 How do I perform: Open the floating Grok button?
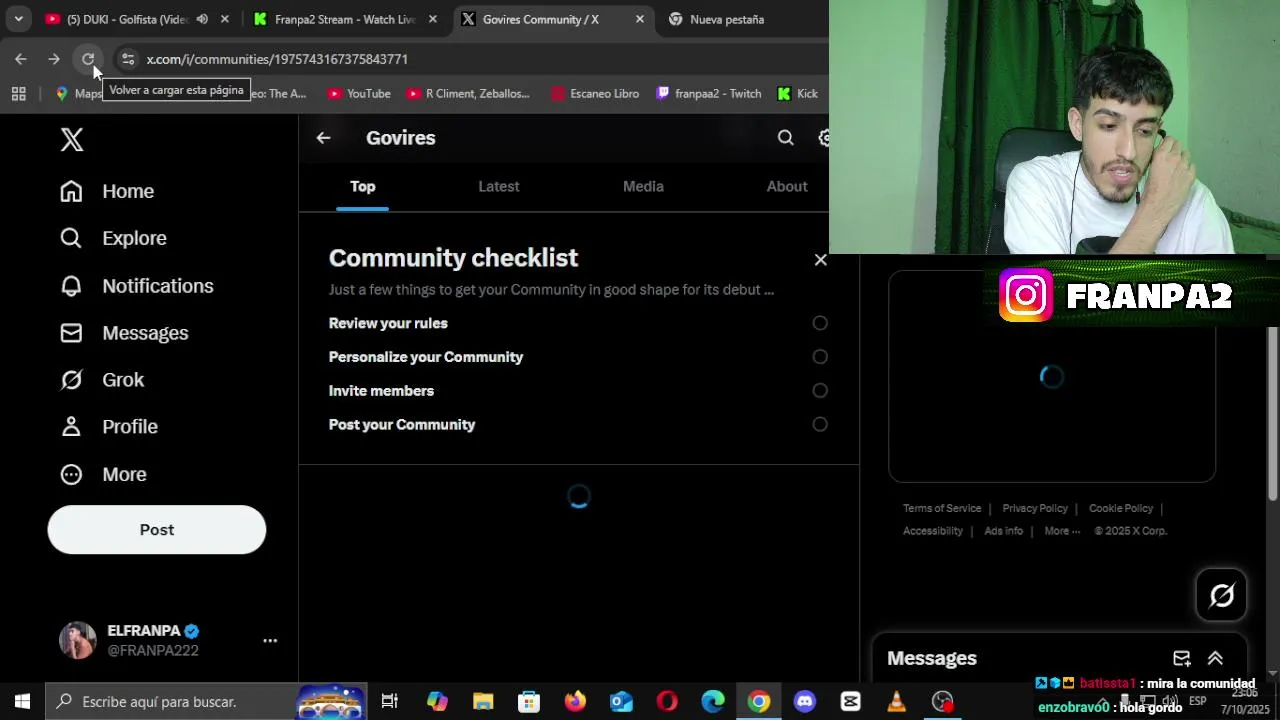click(1222, 595)
